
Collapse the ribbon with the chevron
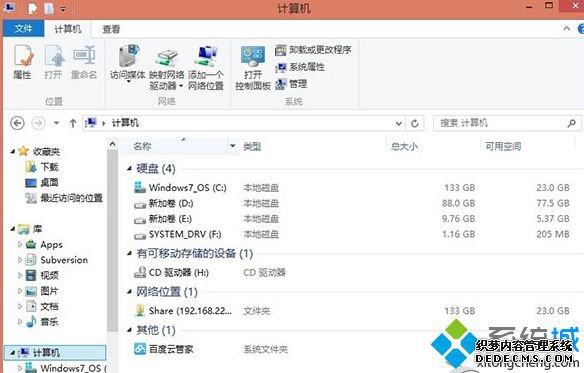(x=566, y=28)
